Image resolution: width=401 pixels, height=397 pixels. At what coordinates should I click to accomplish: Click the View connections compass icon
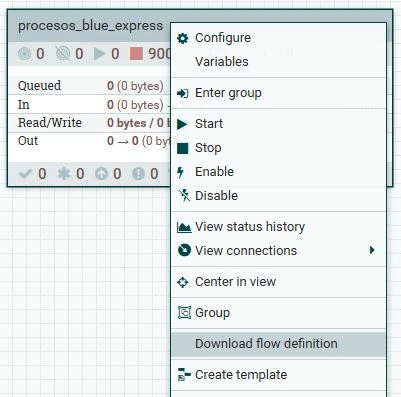pos(184,250)
